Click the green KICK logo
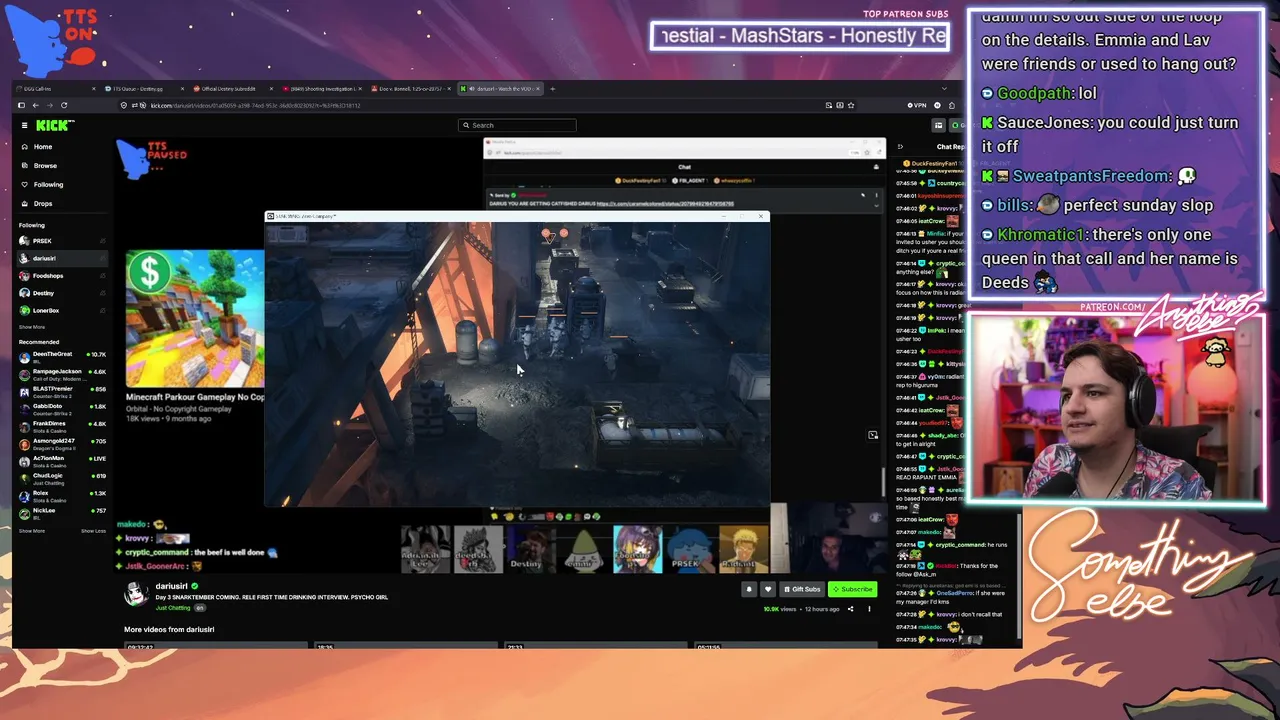The width and height of the screenshot is (1280, 720). (55, 125)
